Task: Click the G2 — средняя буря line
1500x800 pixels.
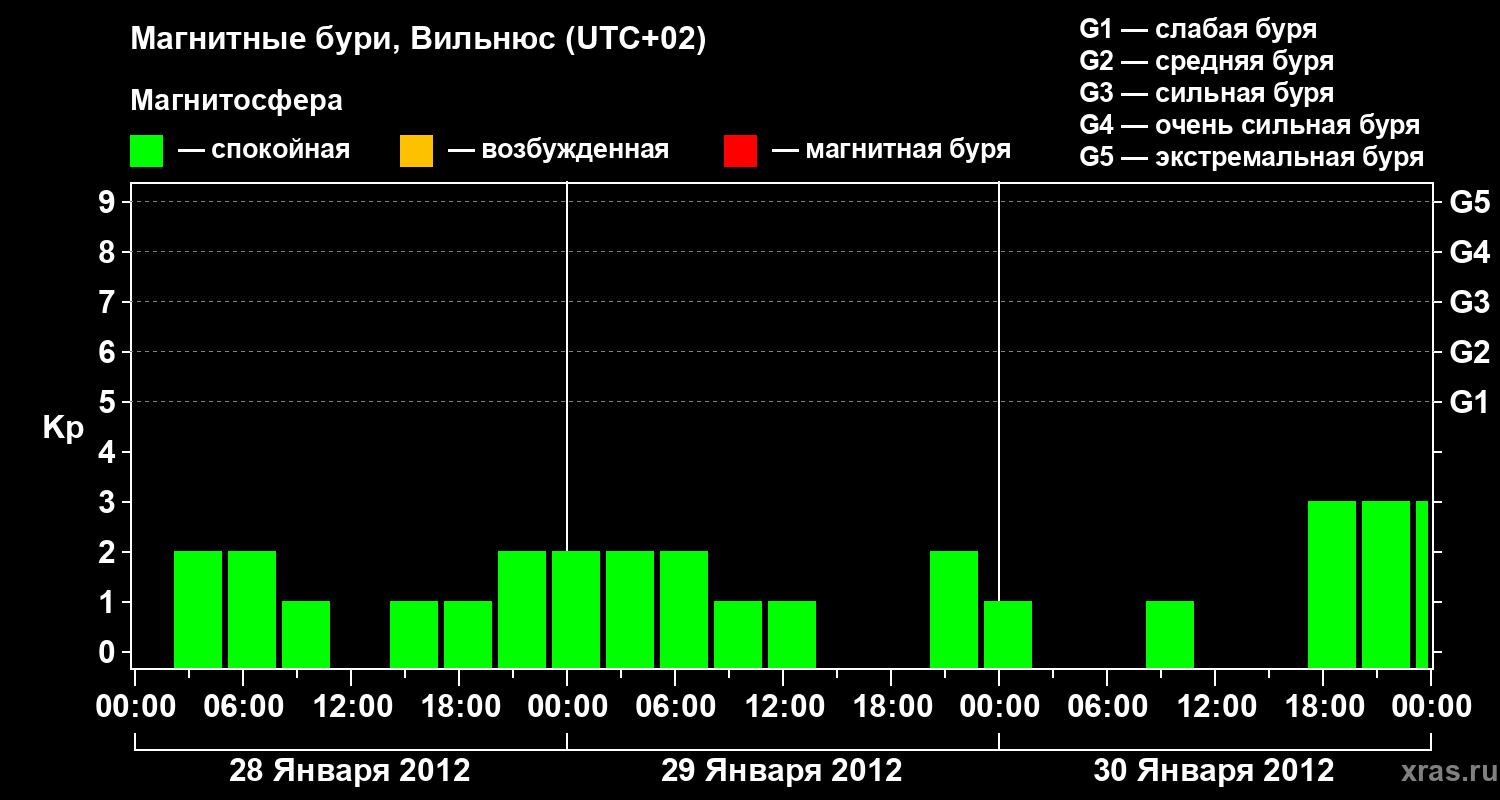Action: pyautogui.click(x=1206, y=61)
